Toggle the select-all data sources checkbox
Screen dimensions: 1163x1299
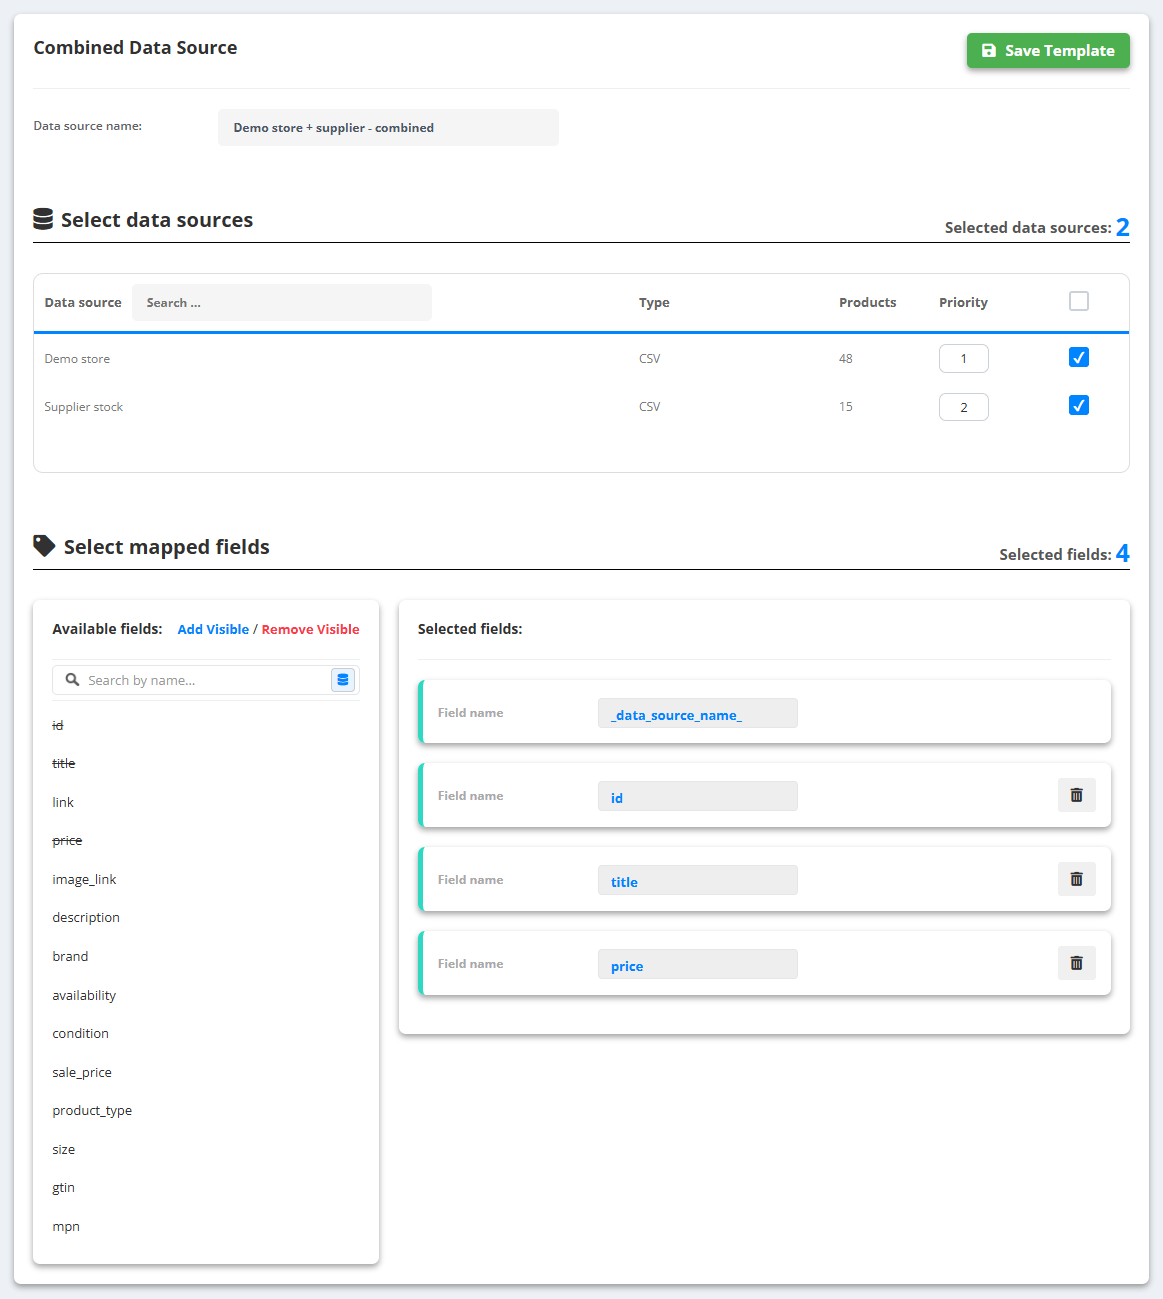pyautogui.click(x=1079, y=301)
